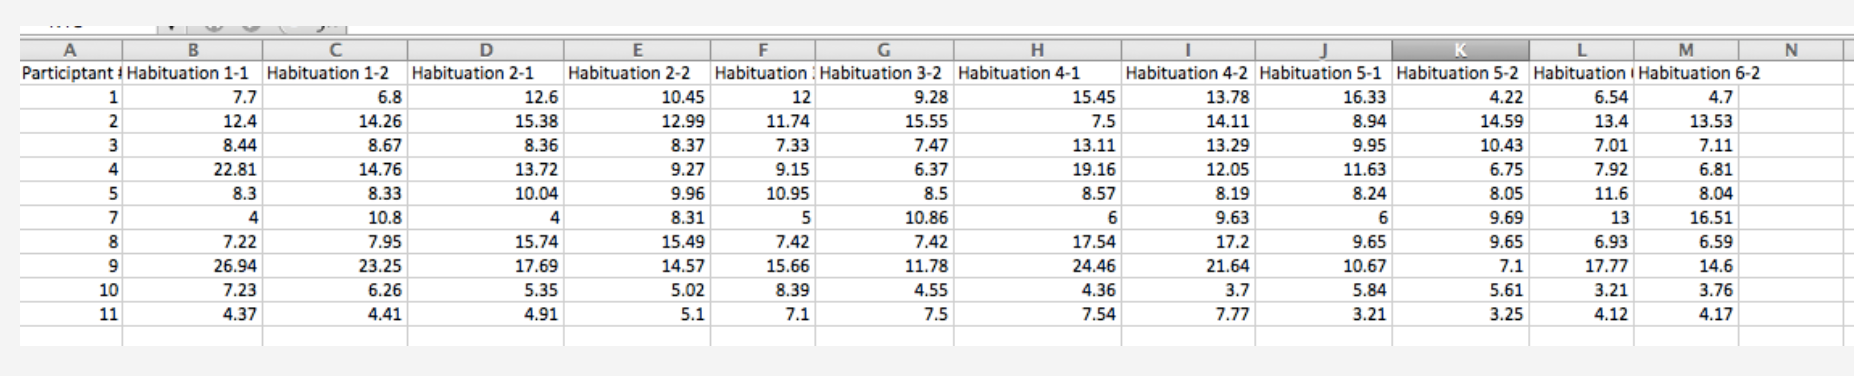This screenshot has width=1854, height=376.
Task: Select the cell with value 9.28
Action: pyautogui.click(x=884, y=97)
